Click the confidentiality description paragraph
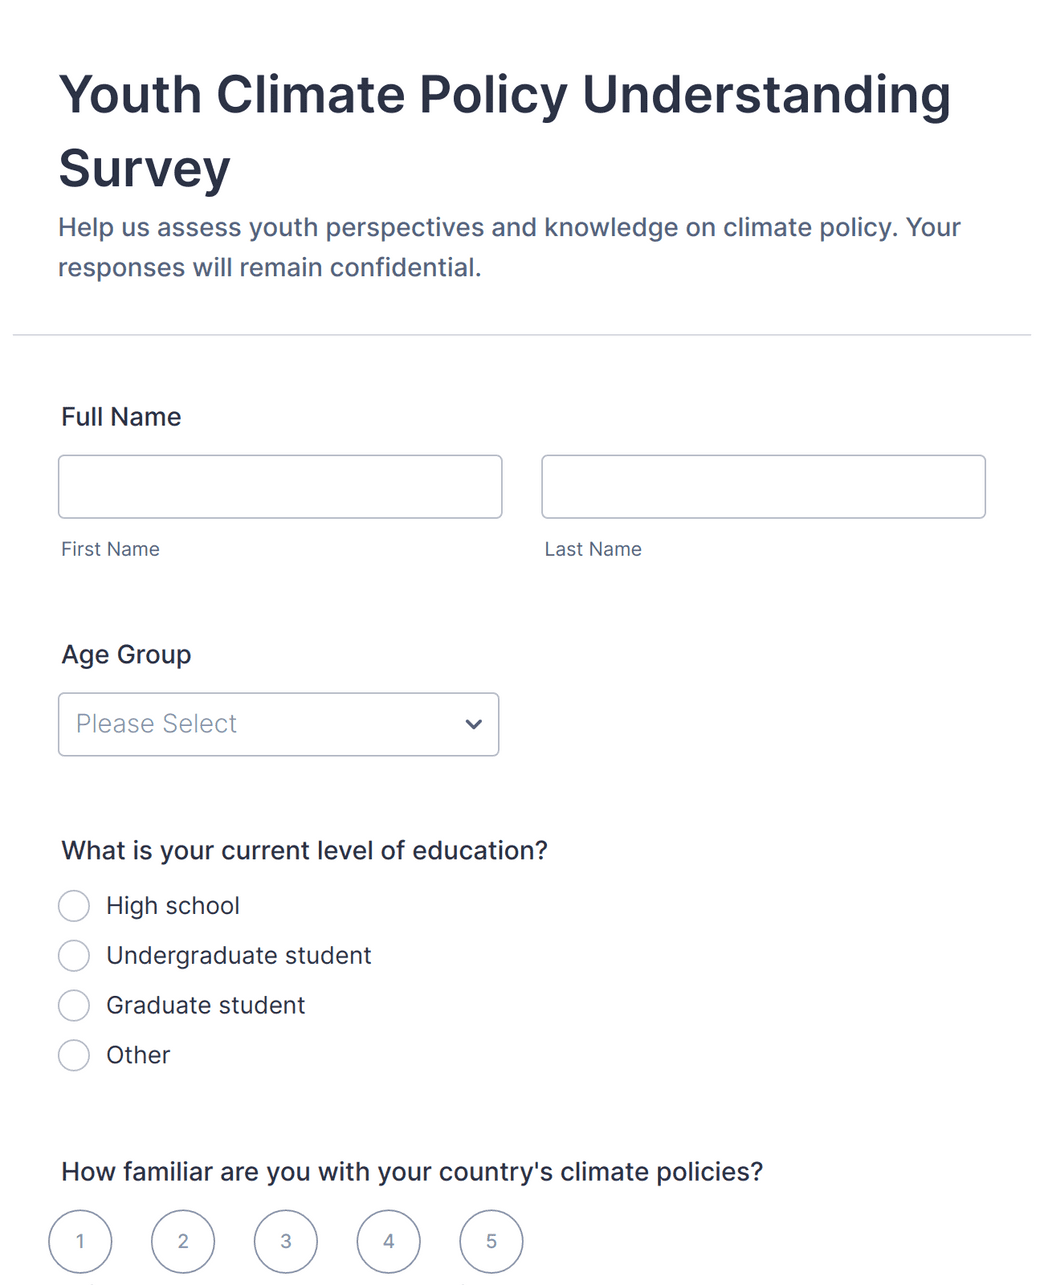The height and width of the screenshot is (1285, 1044). pyautogui.click(x=509, y=247)
